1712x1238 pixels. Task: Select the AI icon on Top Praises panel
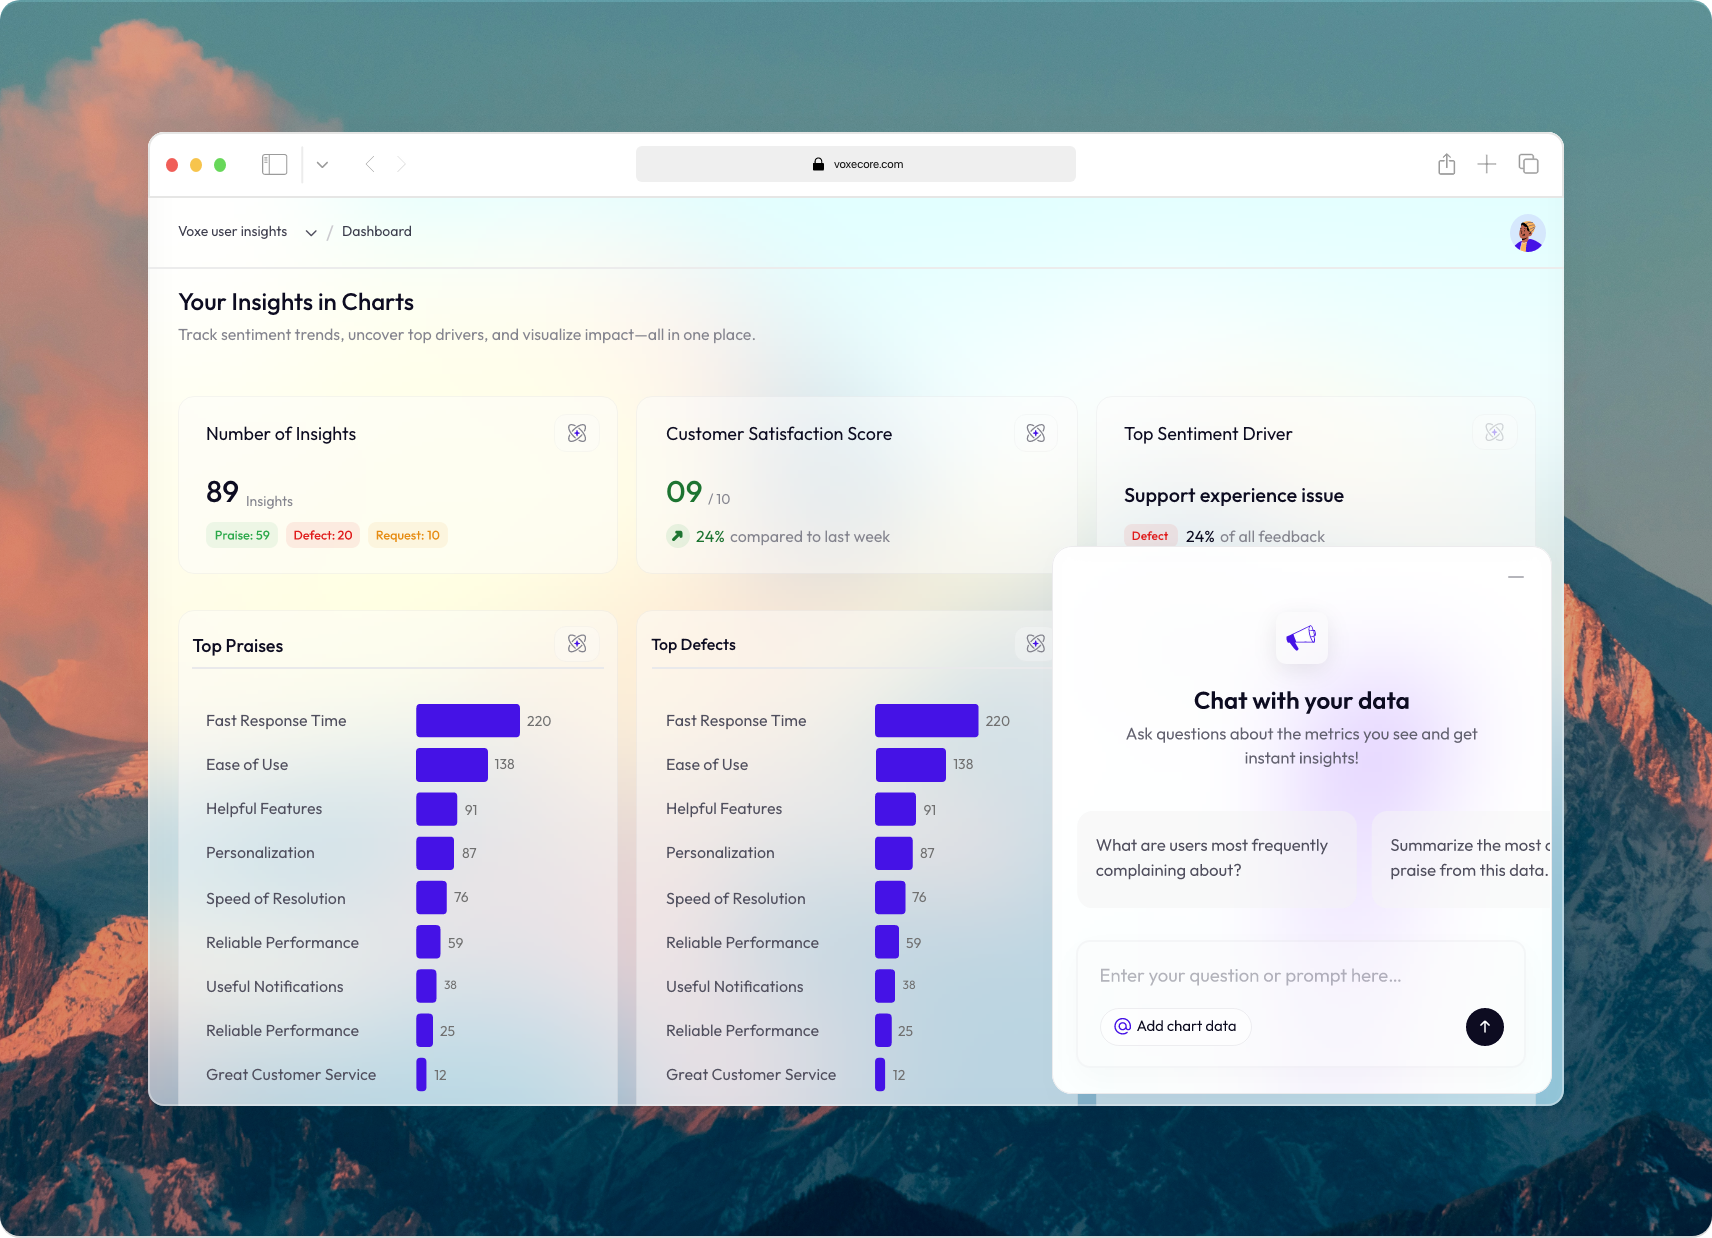click(x=577, y=643)
